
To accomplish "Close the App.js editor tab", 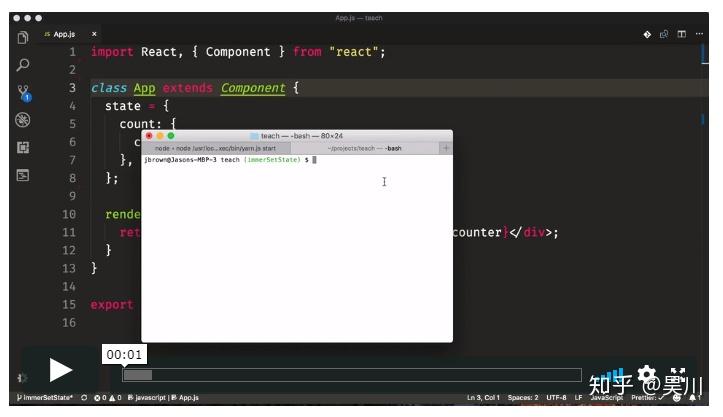I will click(x=94, y=34).
